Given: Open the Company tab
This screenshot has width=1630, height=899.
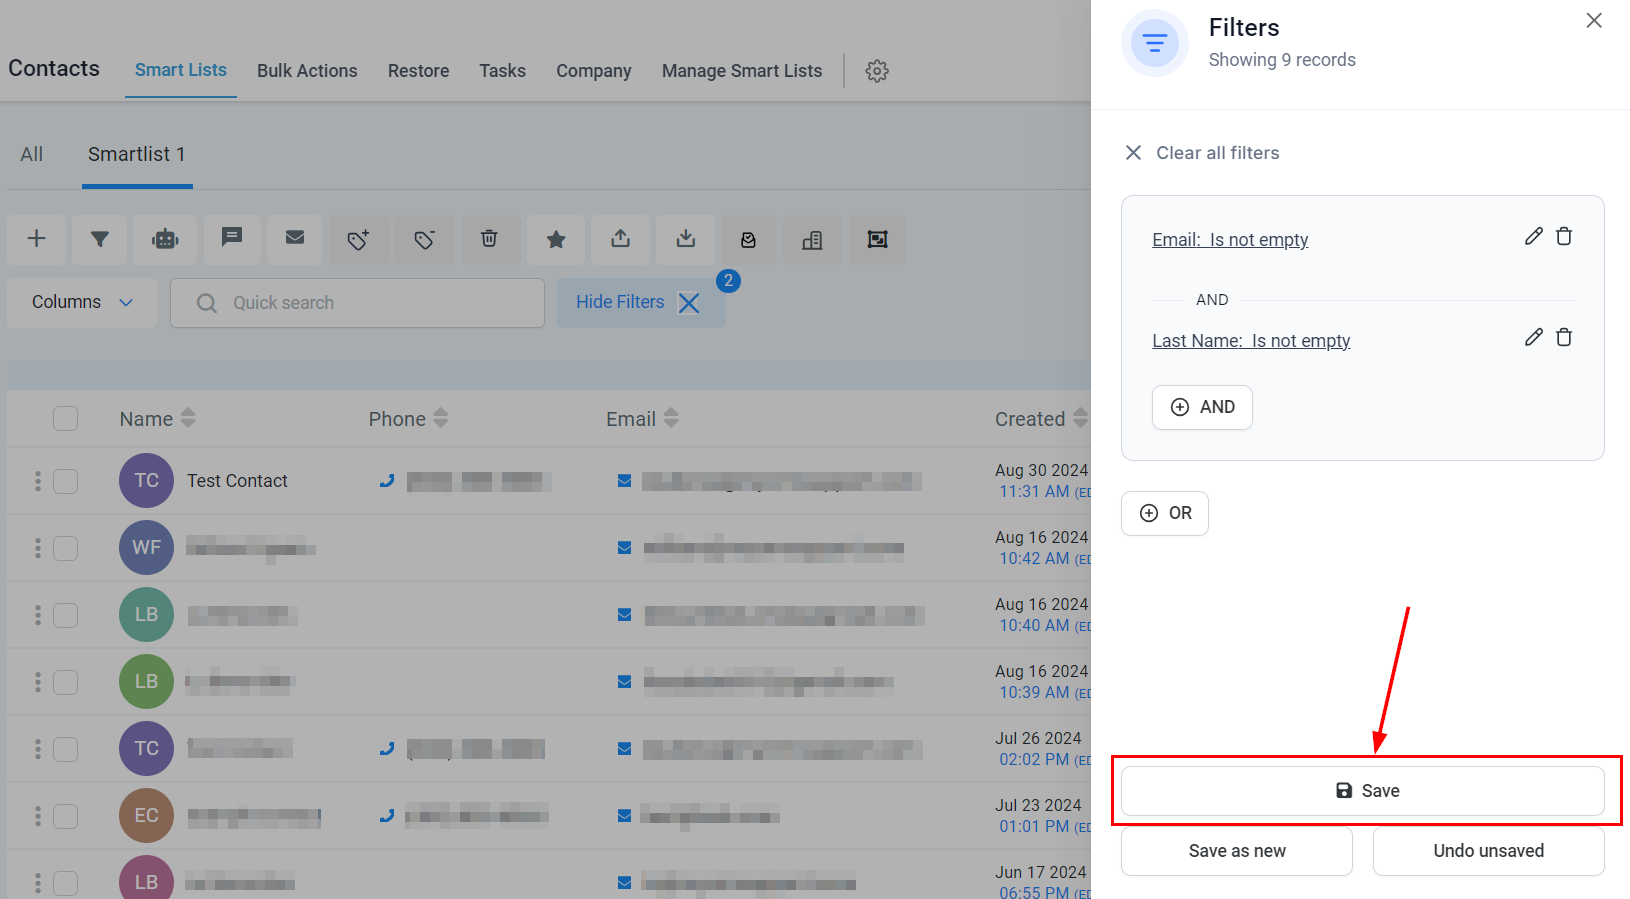Looking at the screenshot, I should pos(594,71).
